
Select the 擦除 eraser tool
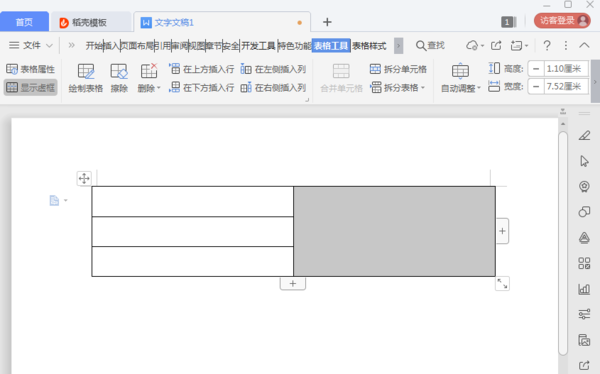click(119, 78)
